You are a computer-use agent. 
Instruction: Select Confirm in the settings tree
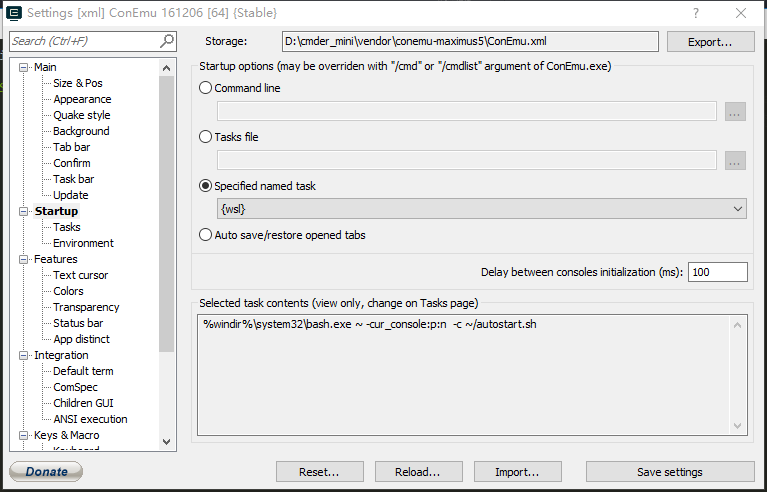(x=71, y=163)
